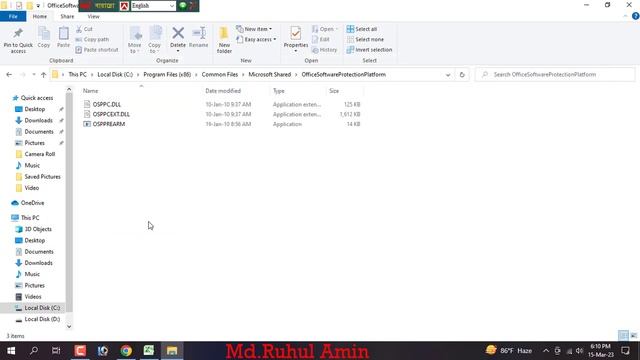Open Task View on the taskbar
The width and height of the screenshot is (640, 360).
coord(56,351)
